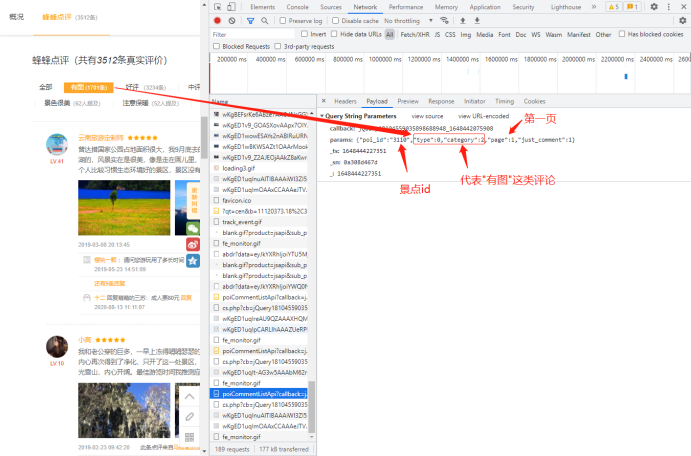The image size is (691, 456).
Task: Filter requests by Fetch/XHR
Action: [x=415, y=34]
